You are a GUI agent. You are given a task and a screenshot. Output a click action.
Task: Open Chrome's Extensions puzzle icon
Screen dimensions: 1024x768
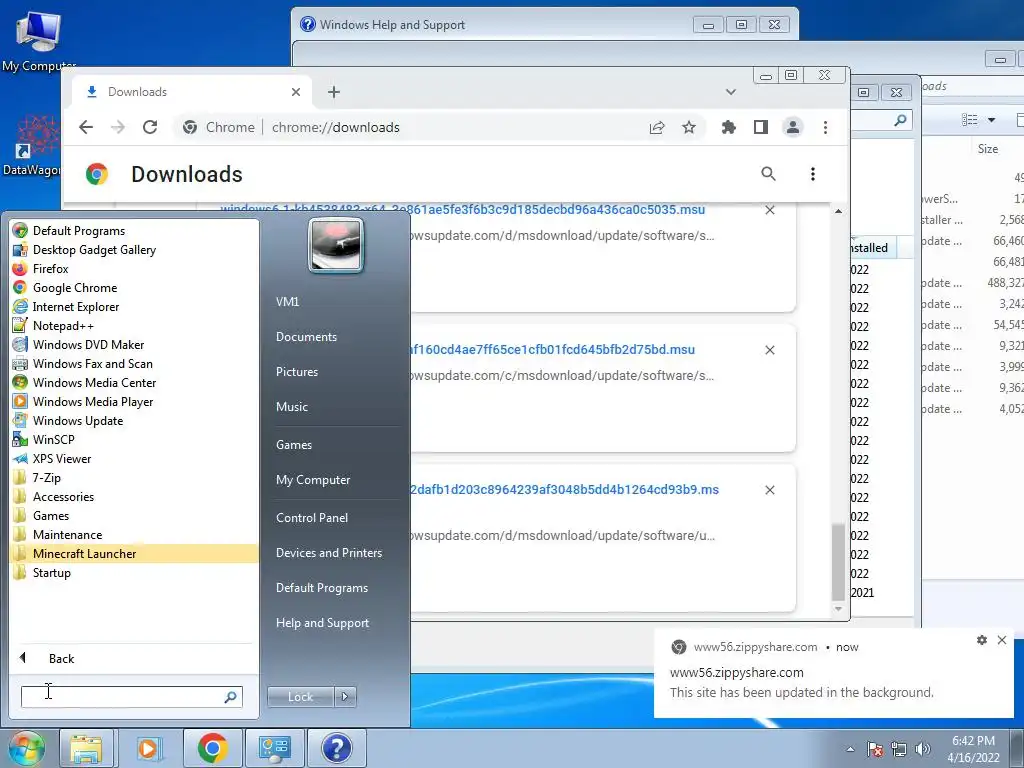tap(729, 127)
